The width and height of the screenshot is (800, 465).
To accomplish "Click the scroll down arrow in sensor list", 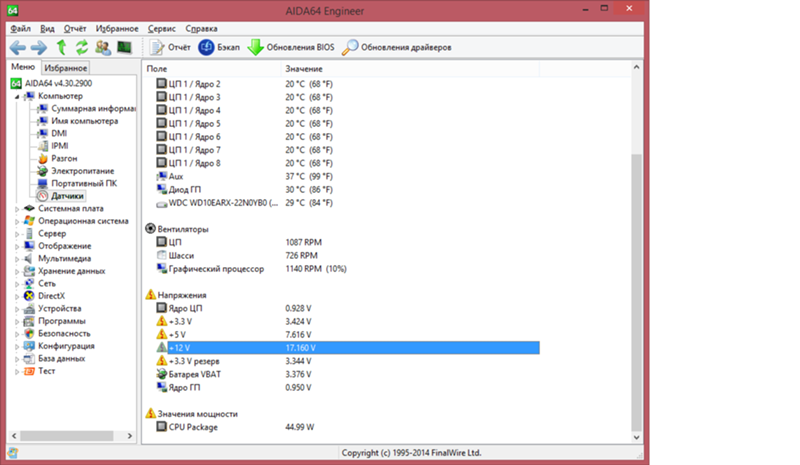I will (x=636, y=437).
